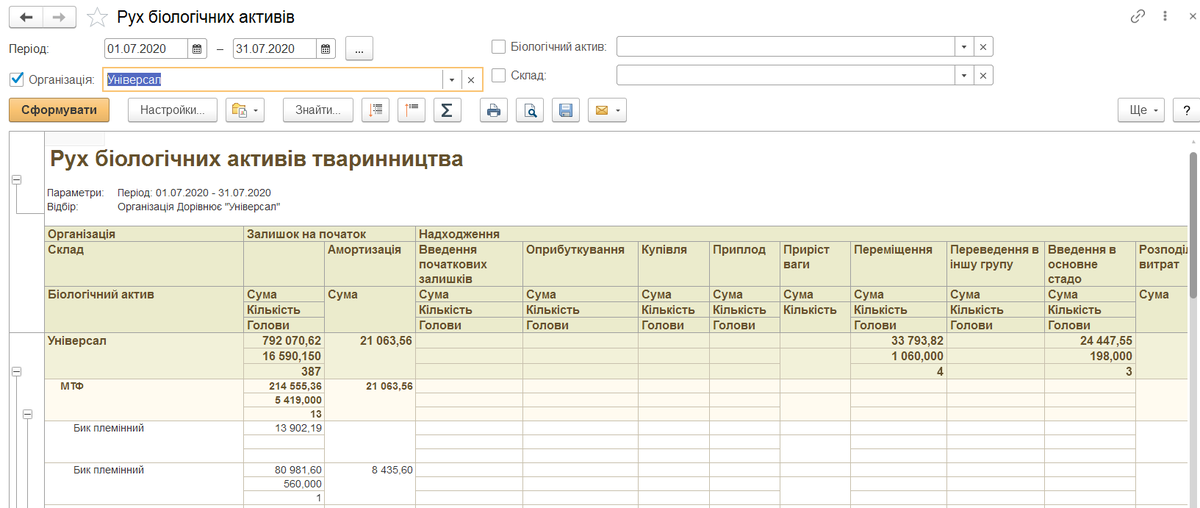Viewport: 1200px width, 508px height.
Task: Open calendar for start date 01.07.2020
Action: tap(197, 48)
